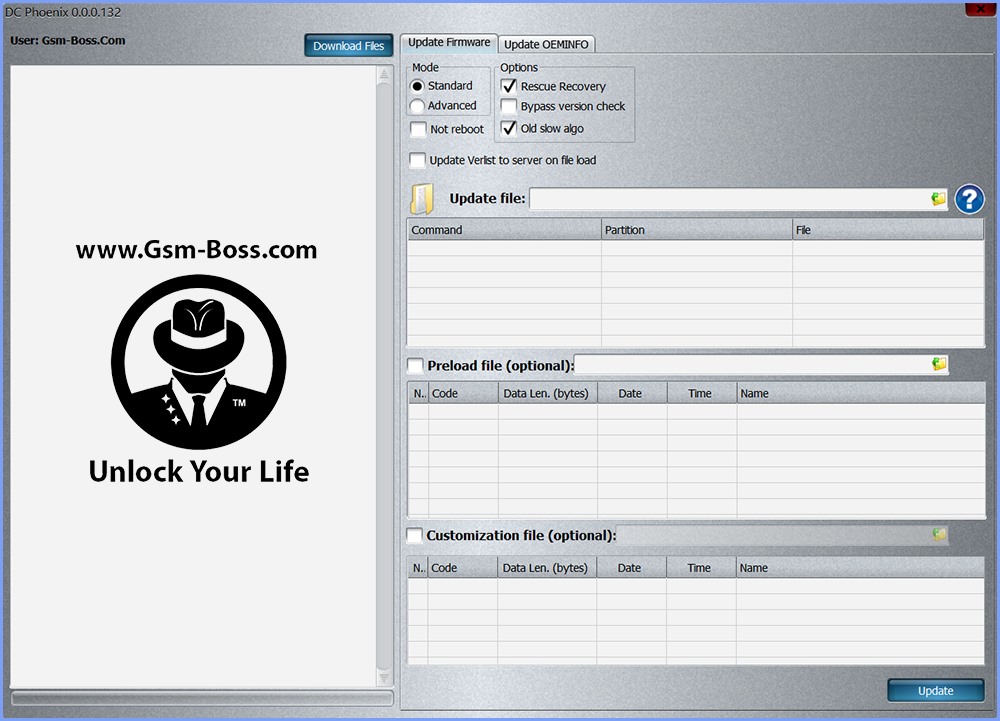Click the log panel scroll up arrow

(384, 75)
